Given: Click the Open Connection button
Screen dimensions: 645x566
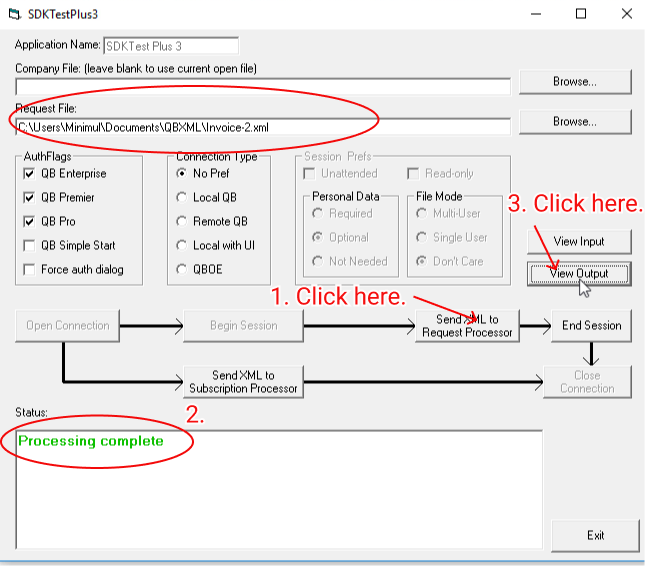Looking at the screenshot, I should (x=67, y=326).
